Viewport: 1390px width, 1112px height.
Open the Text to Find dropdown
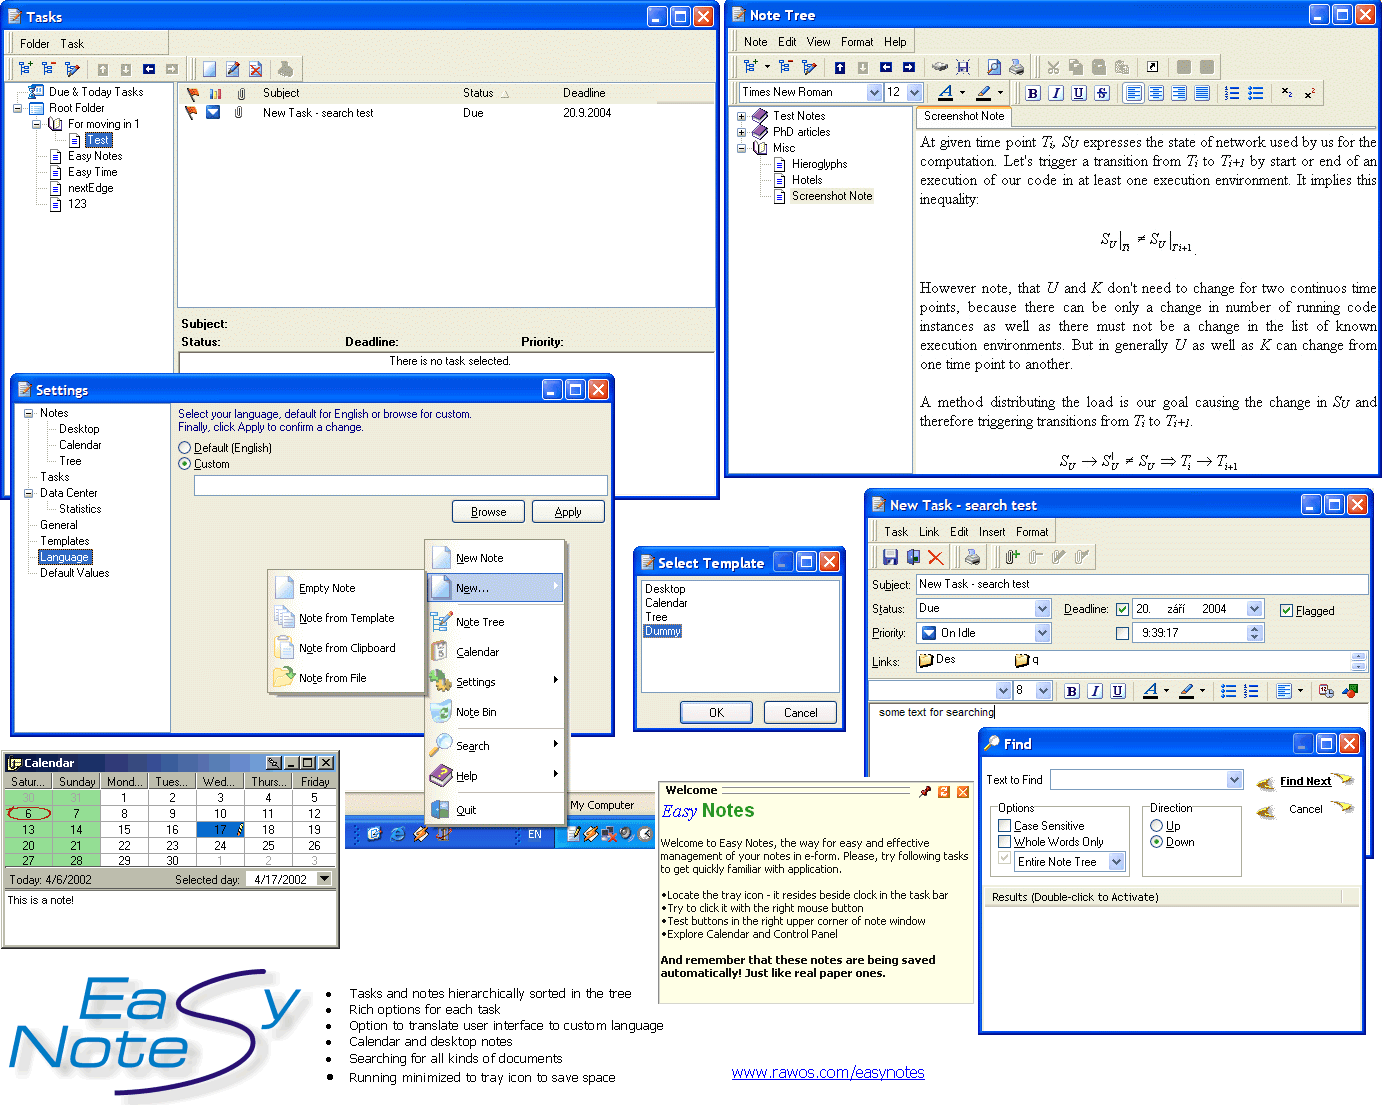1234,780
